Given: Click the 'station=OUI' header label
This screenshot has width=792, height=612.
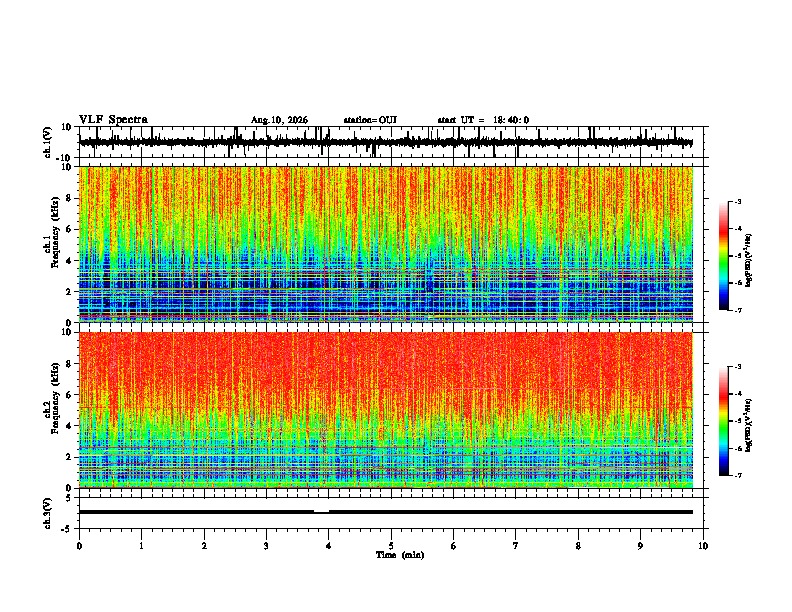Looking at the screenshot, I should click(x=370, y=120).
